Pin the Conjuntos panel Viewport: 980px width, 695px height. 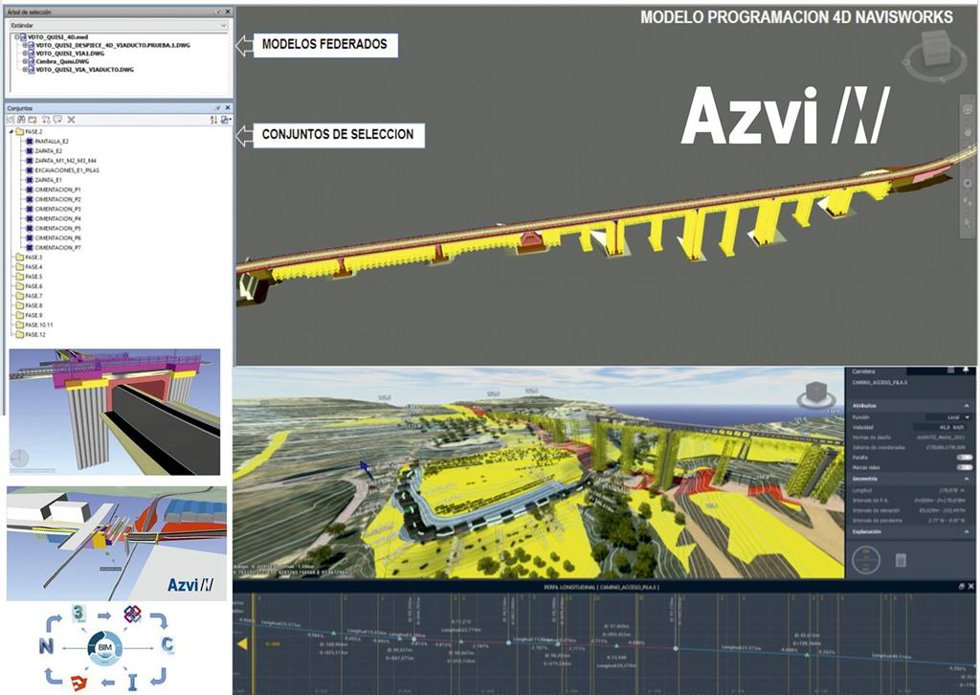[218, 108]
